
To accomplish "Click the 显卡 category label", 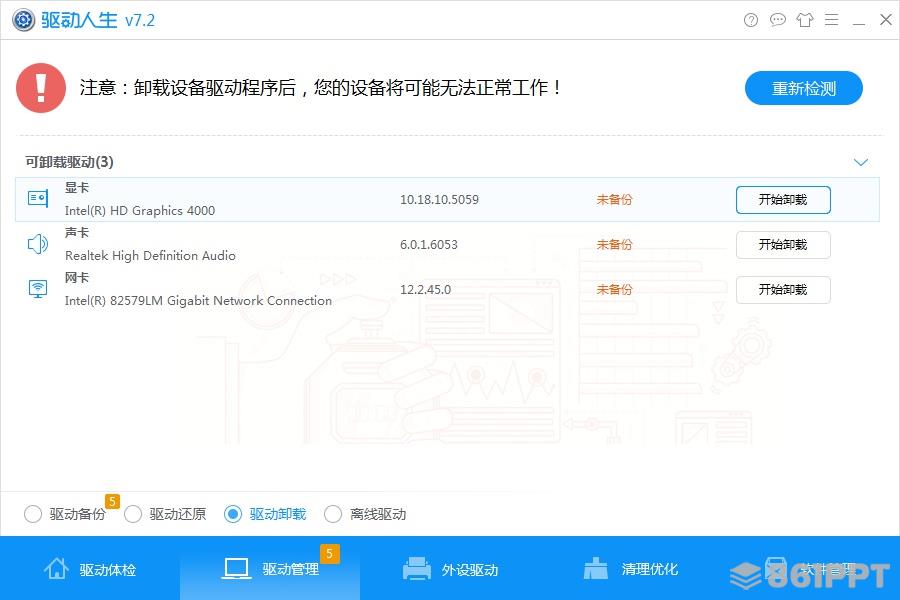I will pyautogui.click(x=77, y=188).
